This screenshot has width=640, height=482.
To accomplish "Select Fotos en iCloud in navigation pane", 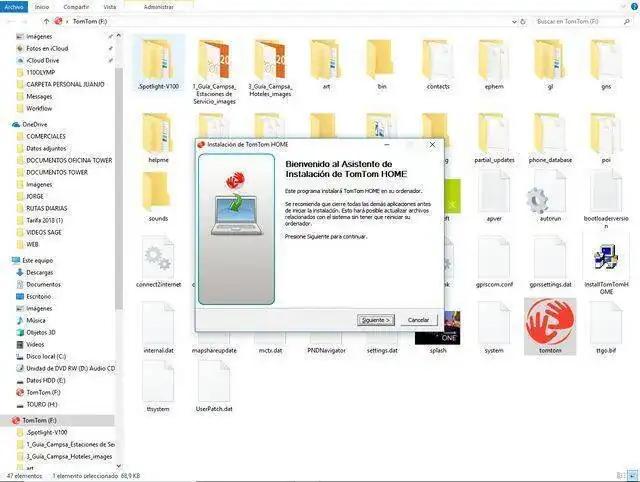I will click(x=47, y=49).
